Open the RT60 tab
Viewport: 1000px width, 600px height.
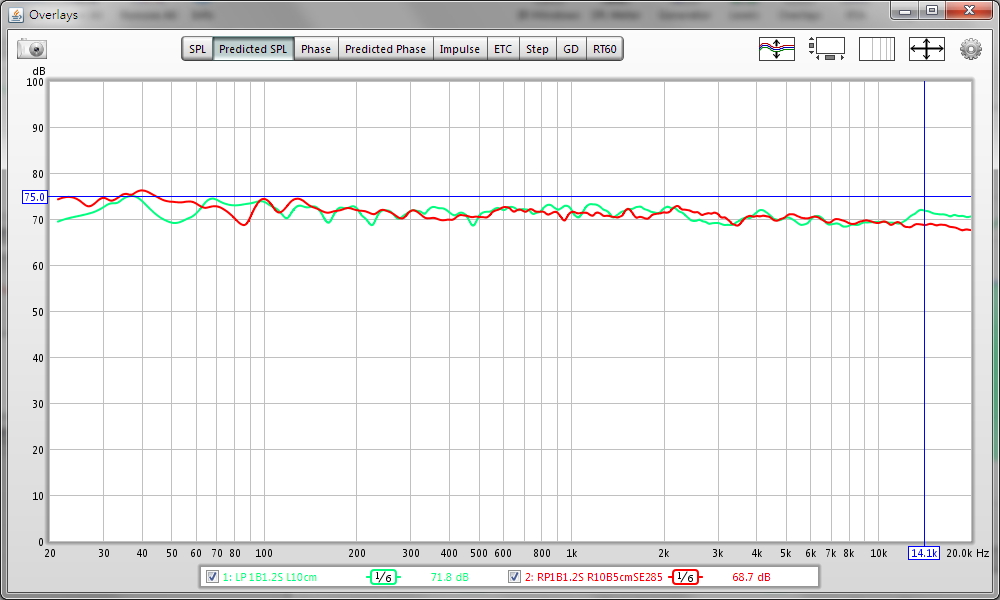click(x=604, y=49)
